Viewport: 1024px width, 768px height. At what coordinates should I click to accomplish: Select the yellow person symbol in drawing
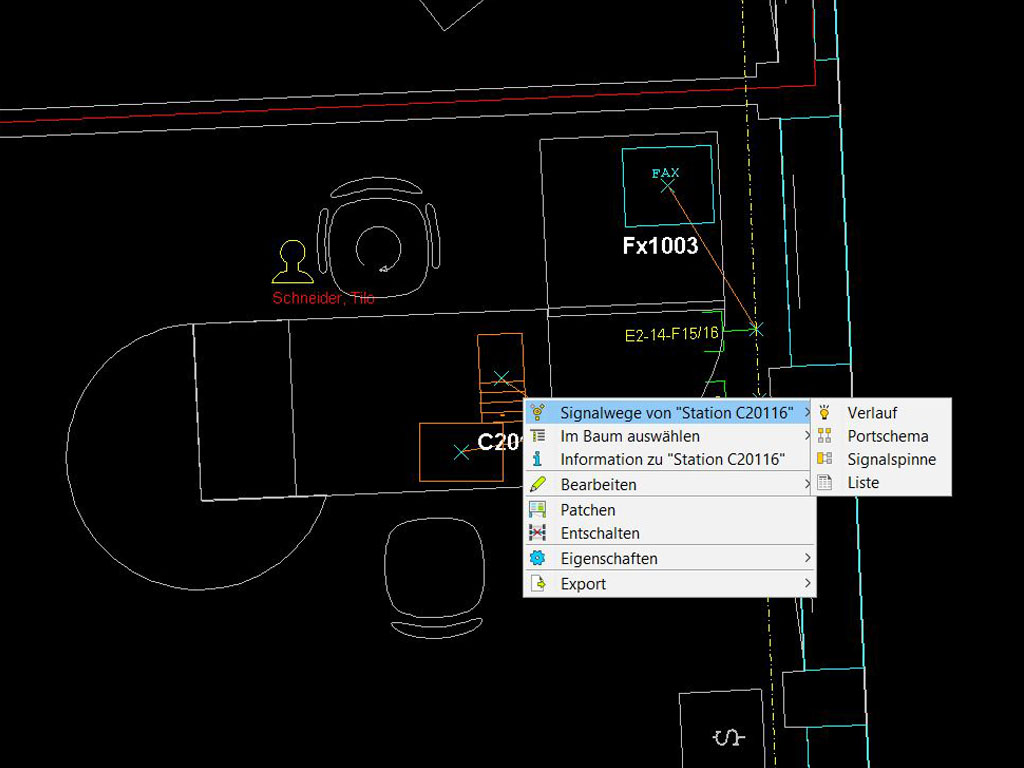(x=293, y=262)
